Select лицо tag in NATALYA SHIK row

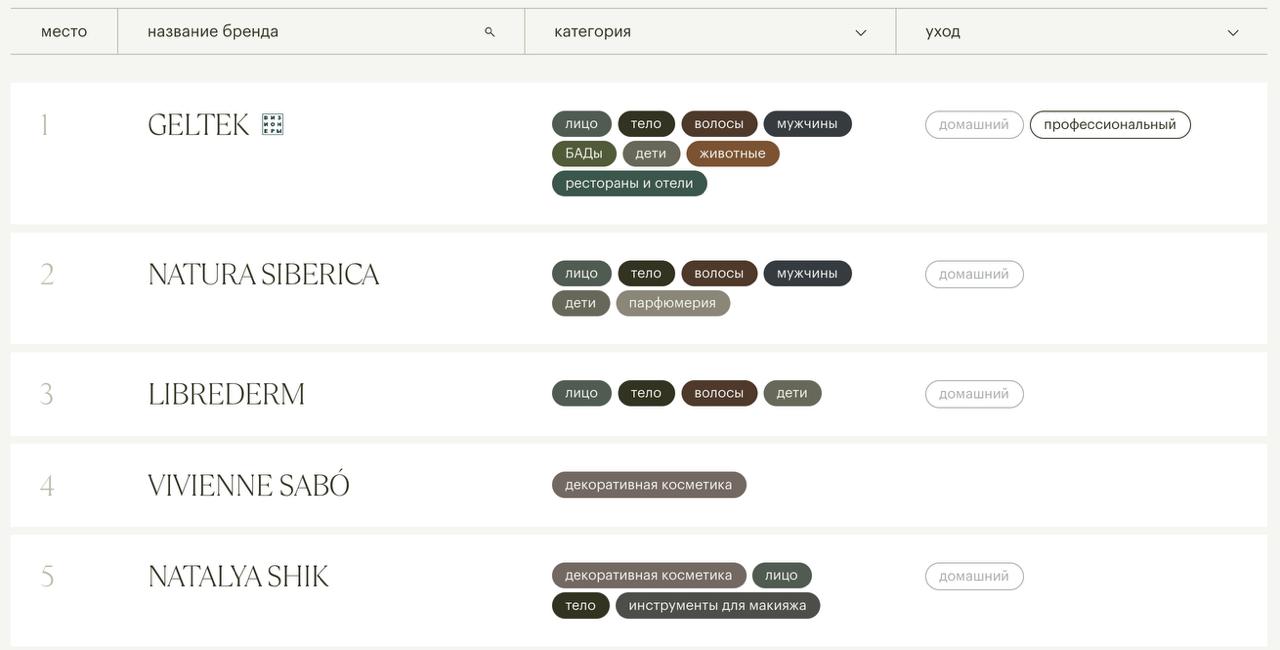point(782,576)
